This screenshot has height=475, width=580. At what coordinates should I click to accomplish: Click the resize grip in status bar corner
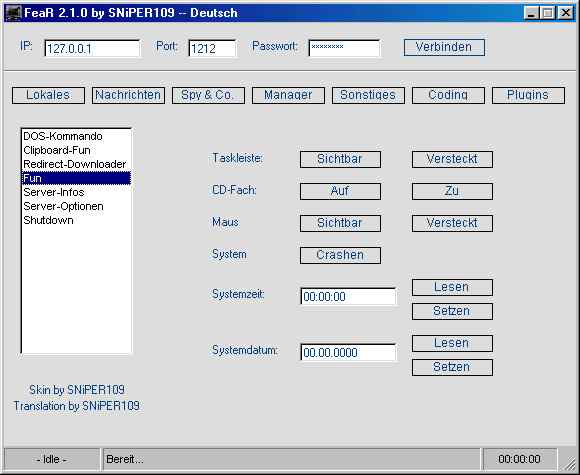569,462
